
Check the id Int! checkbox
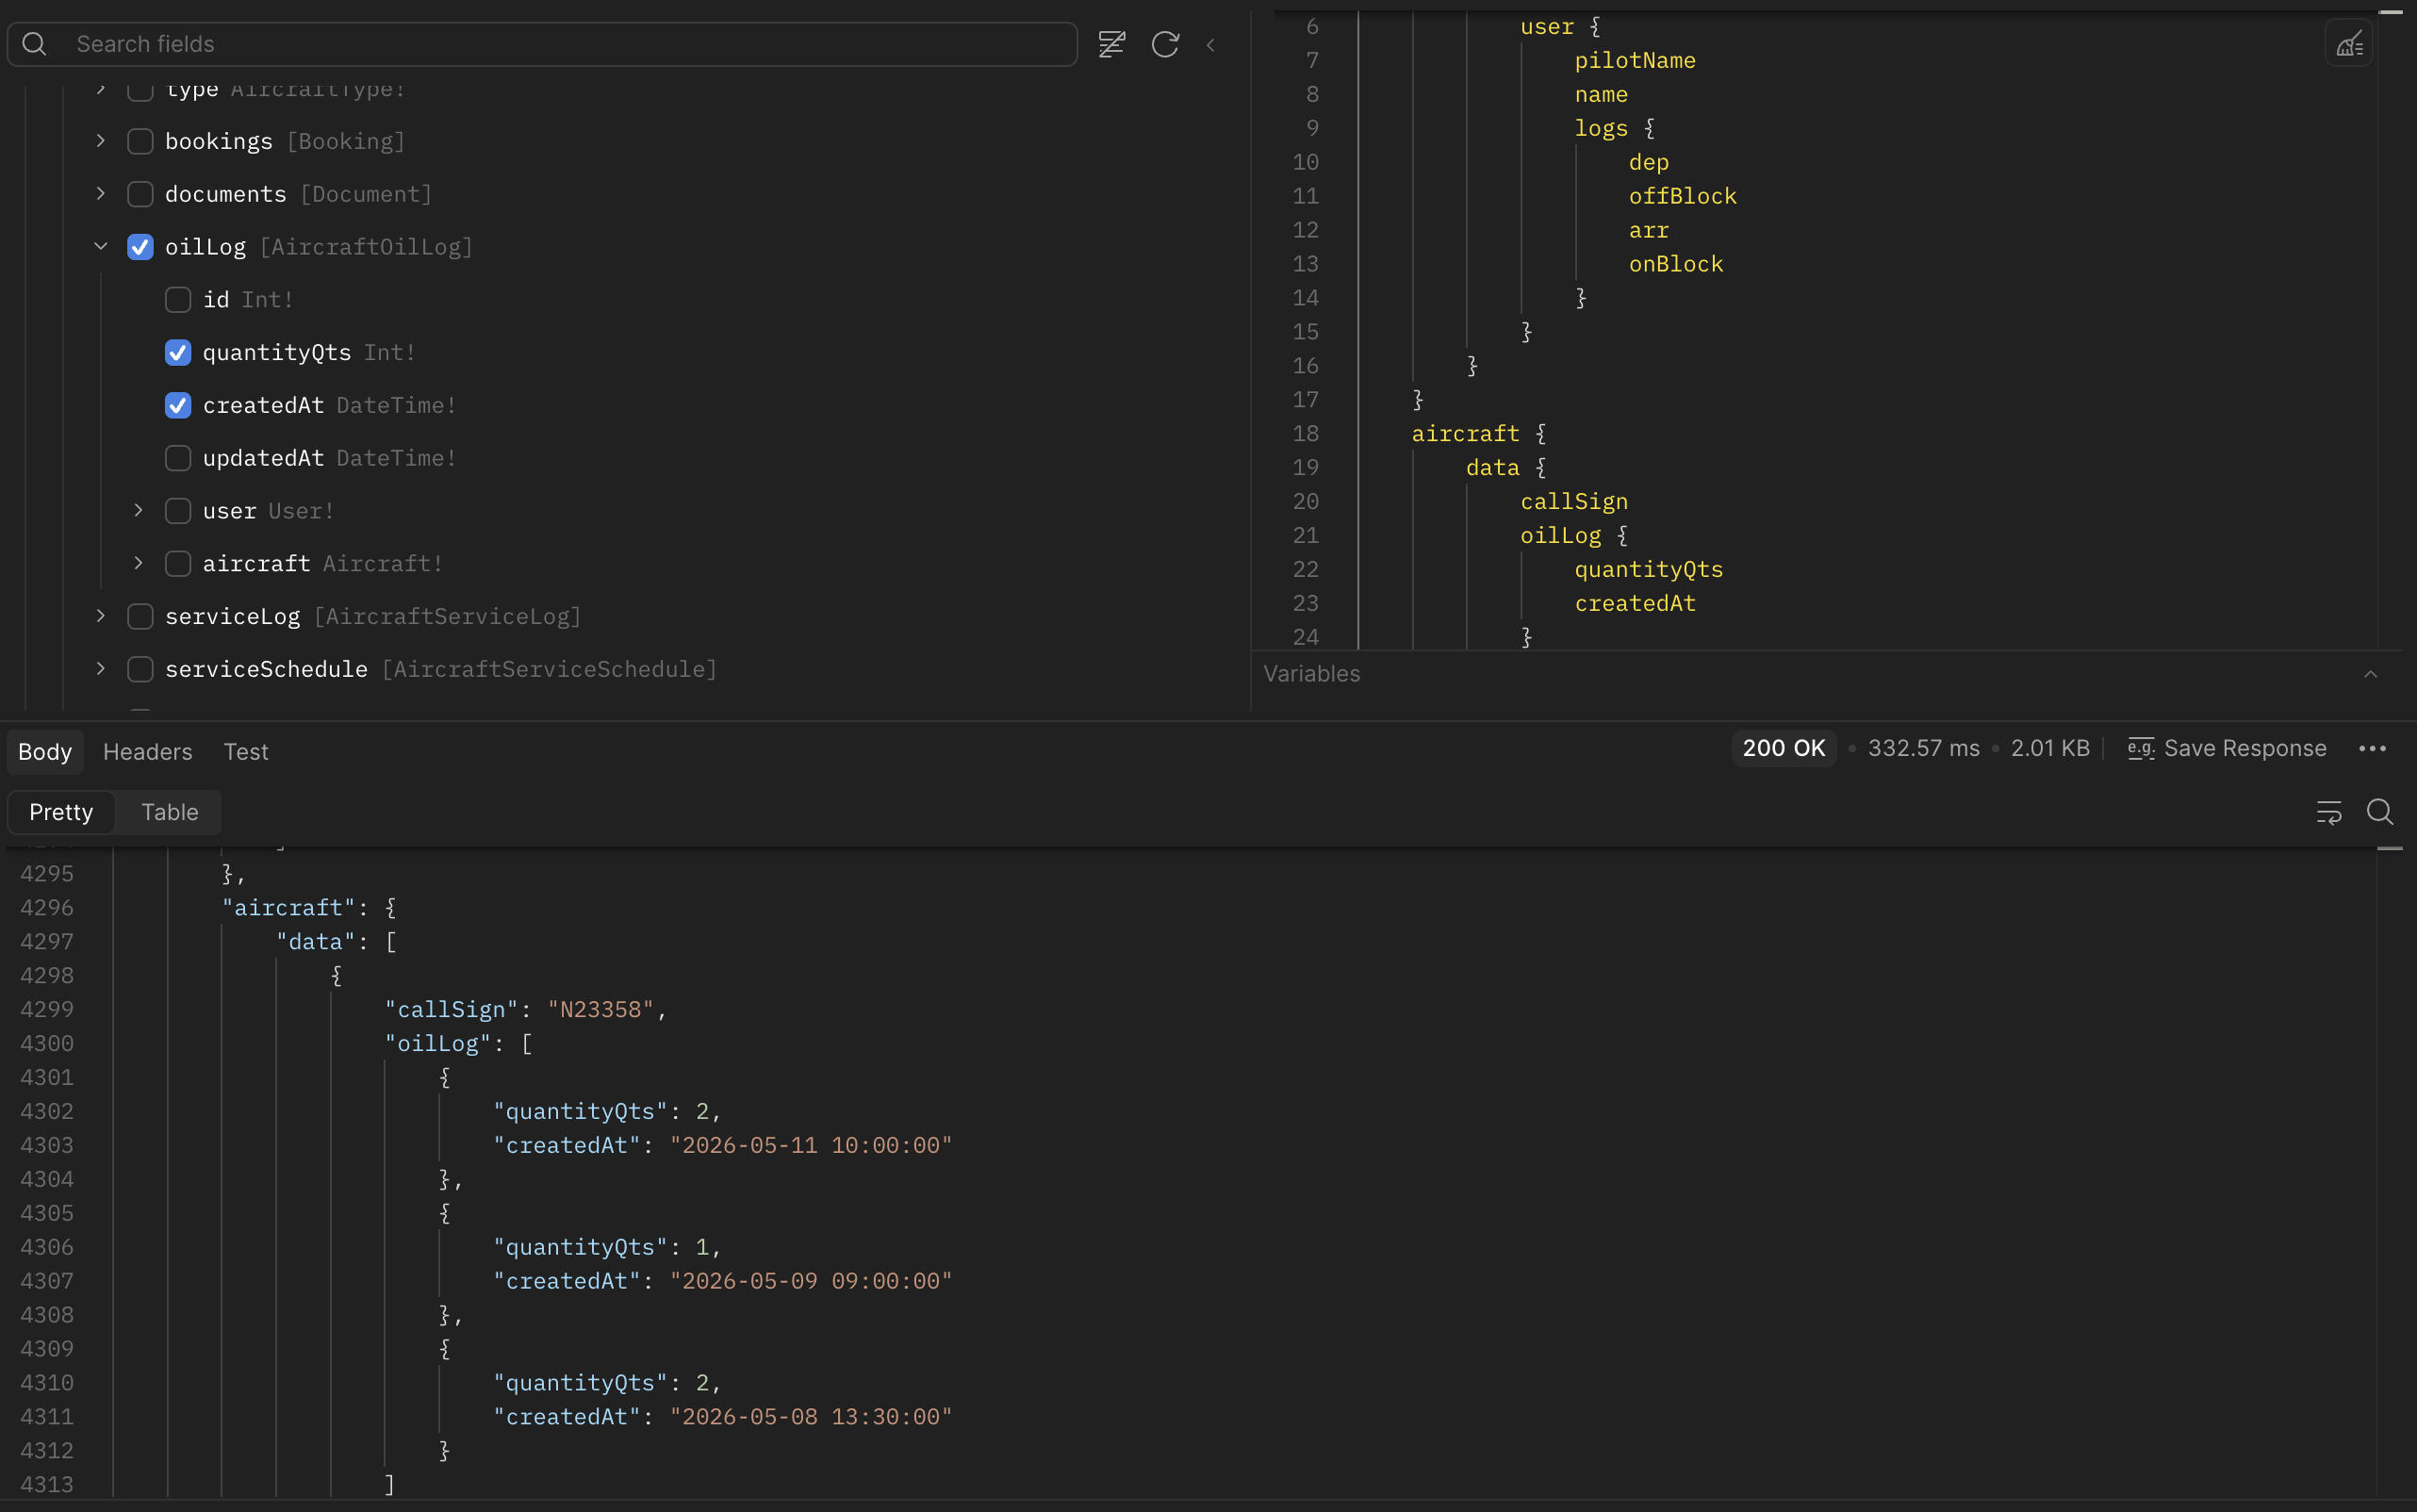tap(178, 300)
